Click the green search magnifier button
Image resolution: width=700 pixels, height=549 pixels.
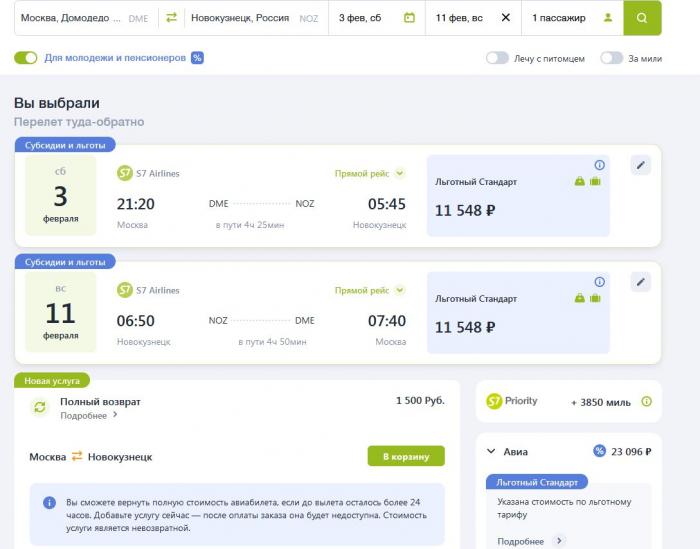[x=642, y=18]
